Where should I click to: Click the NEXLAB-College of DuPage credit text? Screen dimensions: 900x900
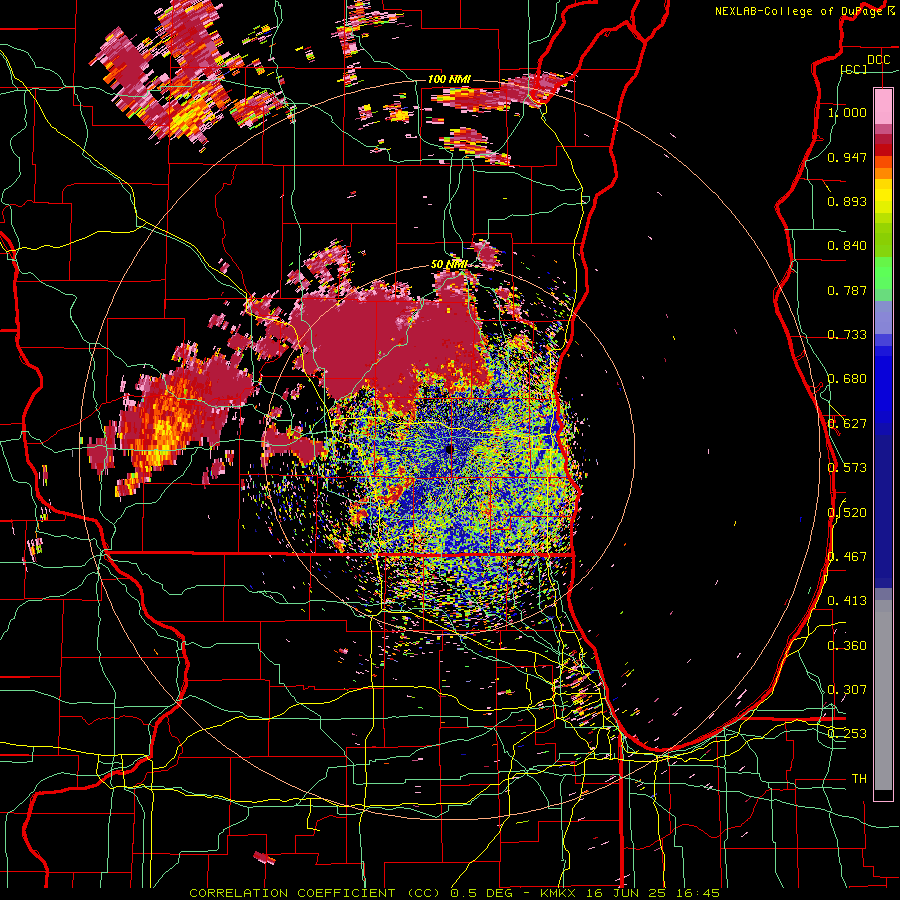click(x=806, y=11)
